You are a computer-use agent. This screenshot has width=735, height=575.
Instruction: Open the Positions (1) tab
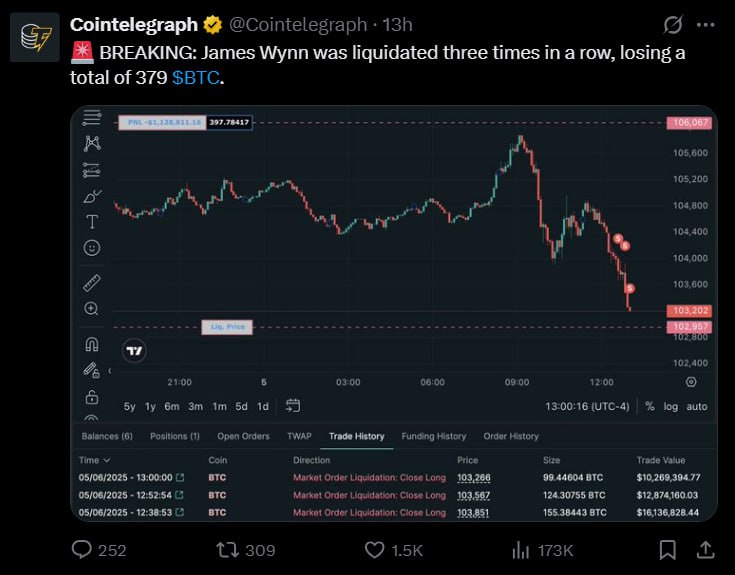tap(175, 436)
